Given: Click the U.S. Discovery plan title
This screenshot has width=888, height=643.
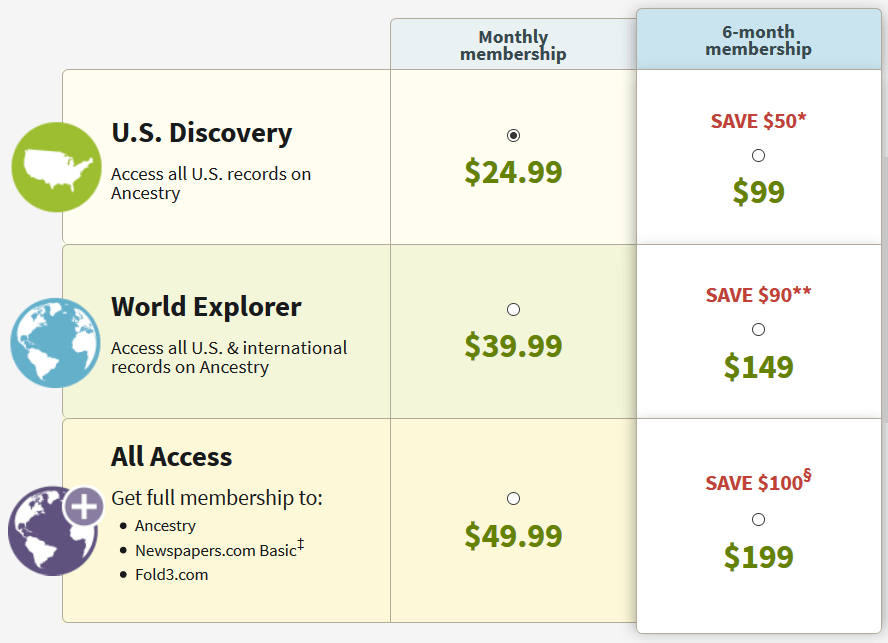Looking at the screenshot, I should [201, 133].
